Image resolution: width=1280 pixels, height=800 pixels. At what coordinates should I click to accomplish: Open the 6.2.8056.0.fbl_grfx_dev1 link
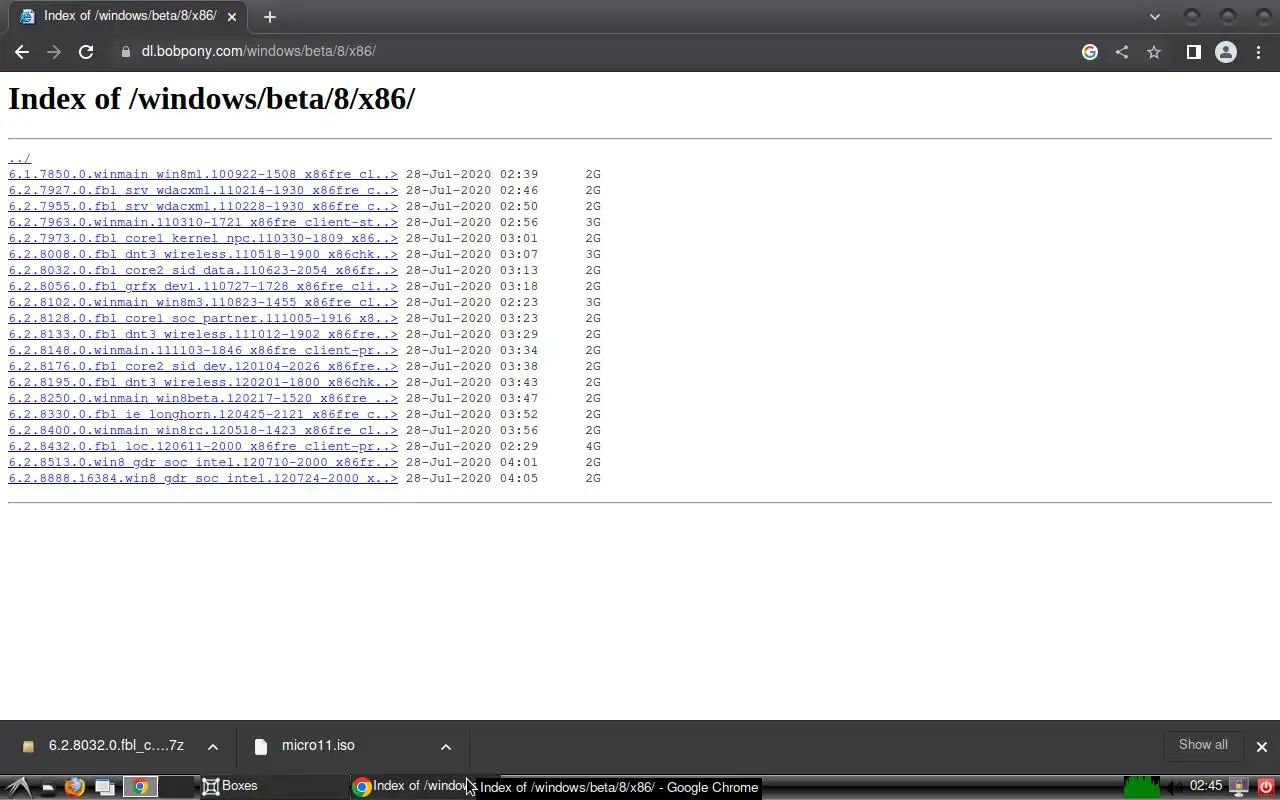click(203, 286)
